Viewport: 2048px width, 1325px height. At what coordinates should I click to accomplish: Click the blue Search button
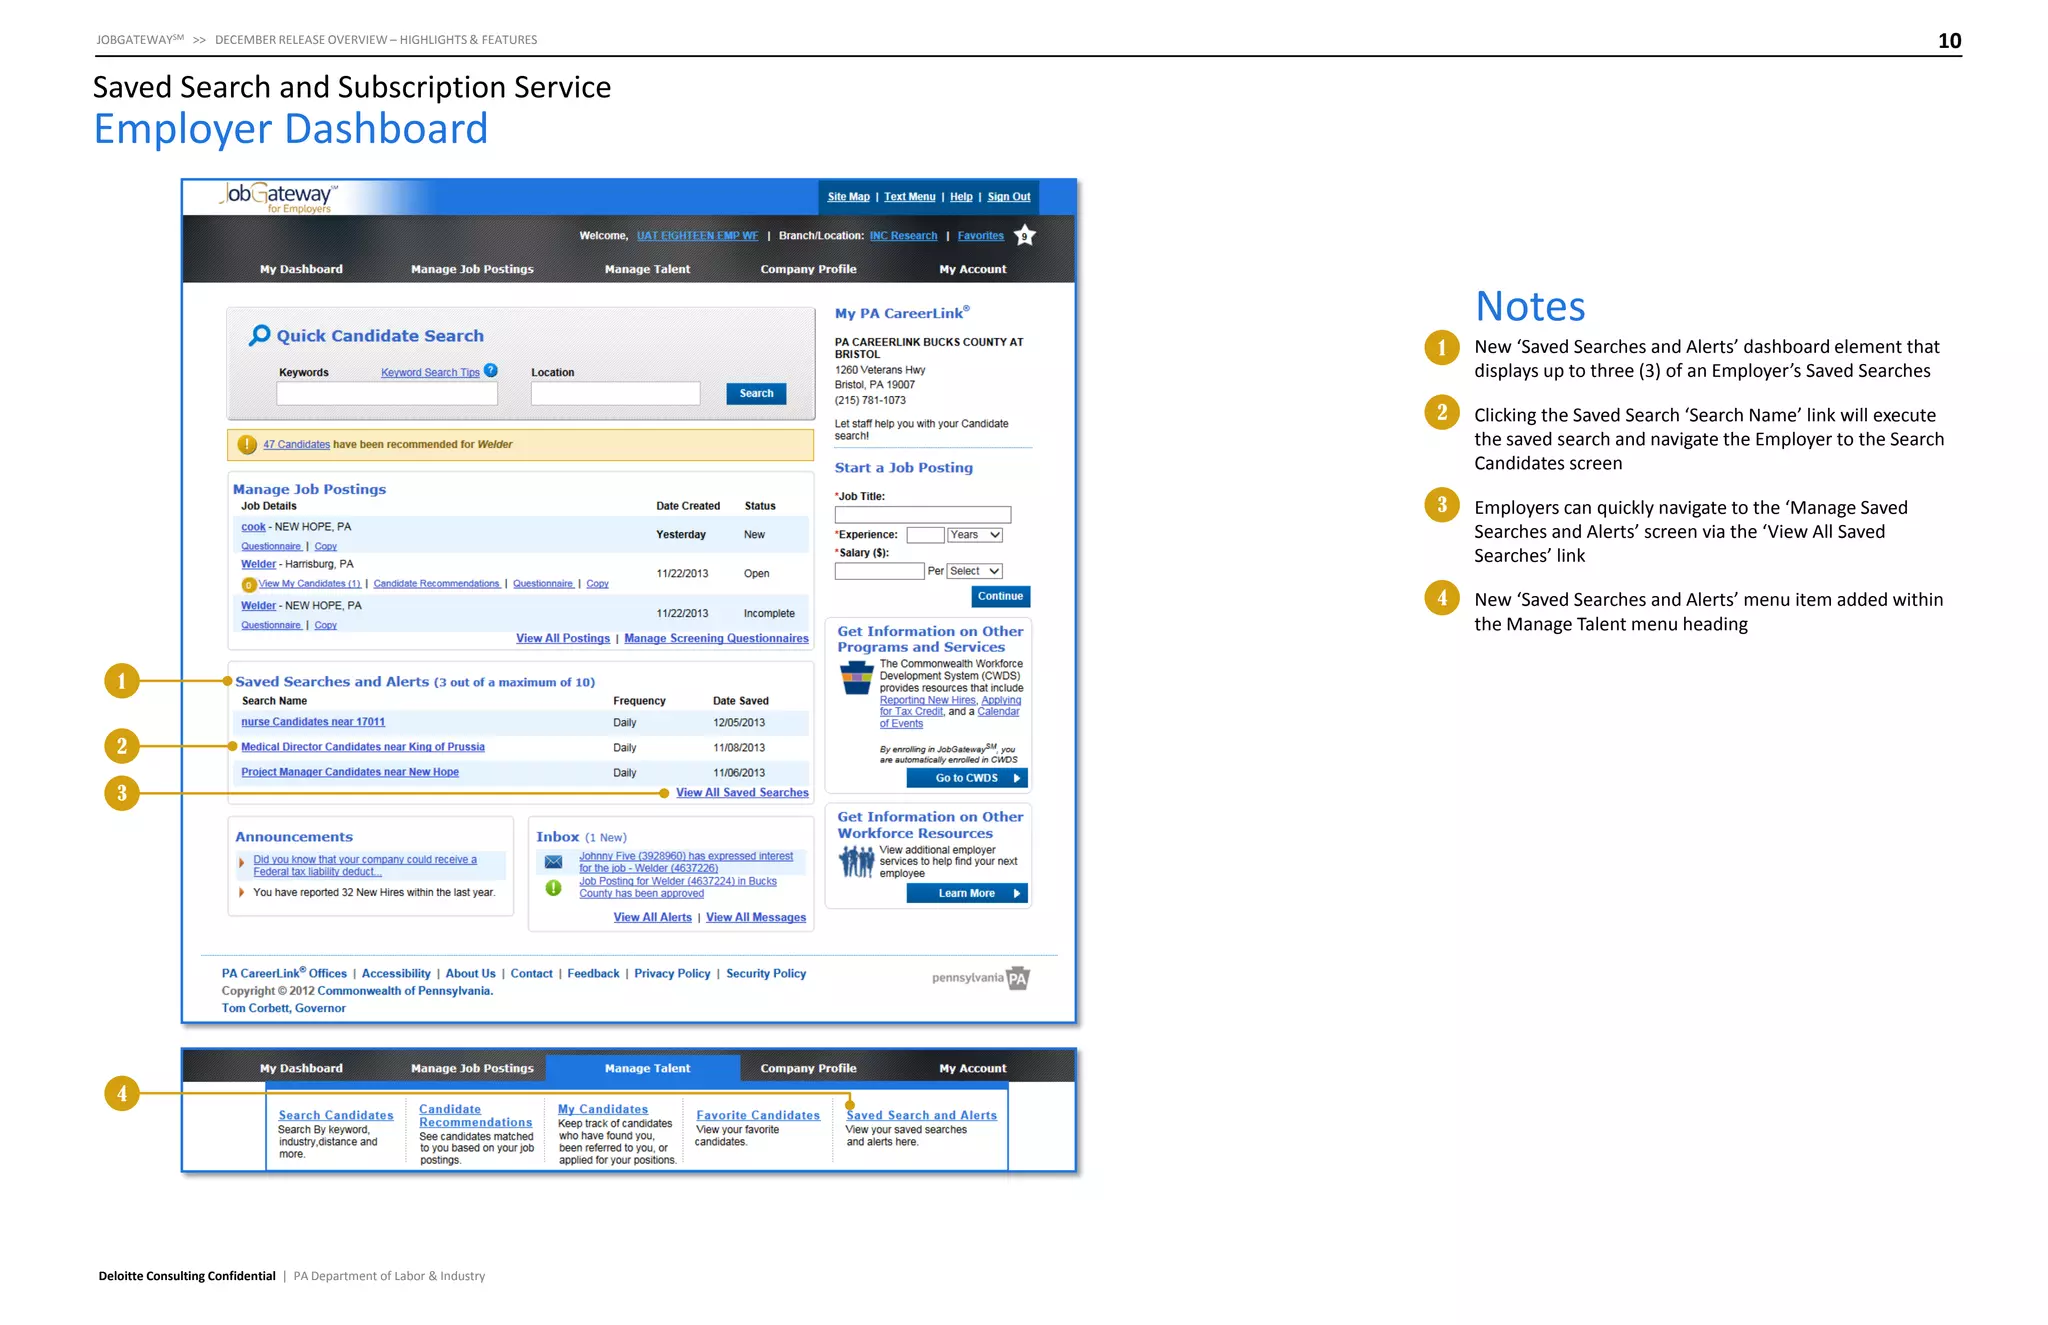point(756,393)
